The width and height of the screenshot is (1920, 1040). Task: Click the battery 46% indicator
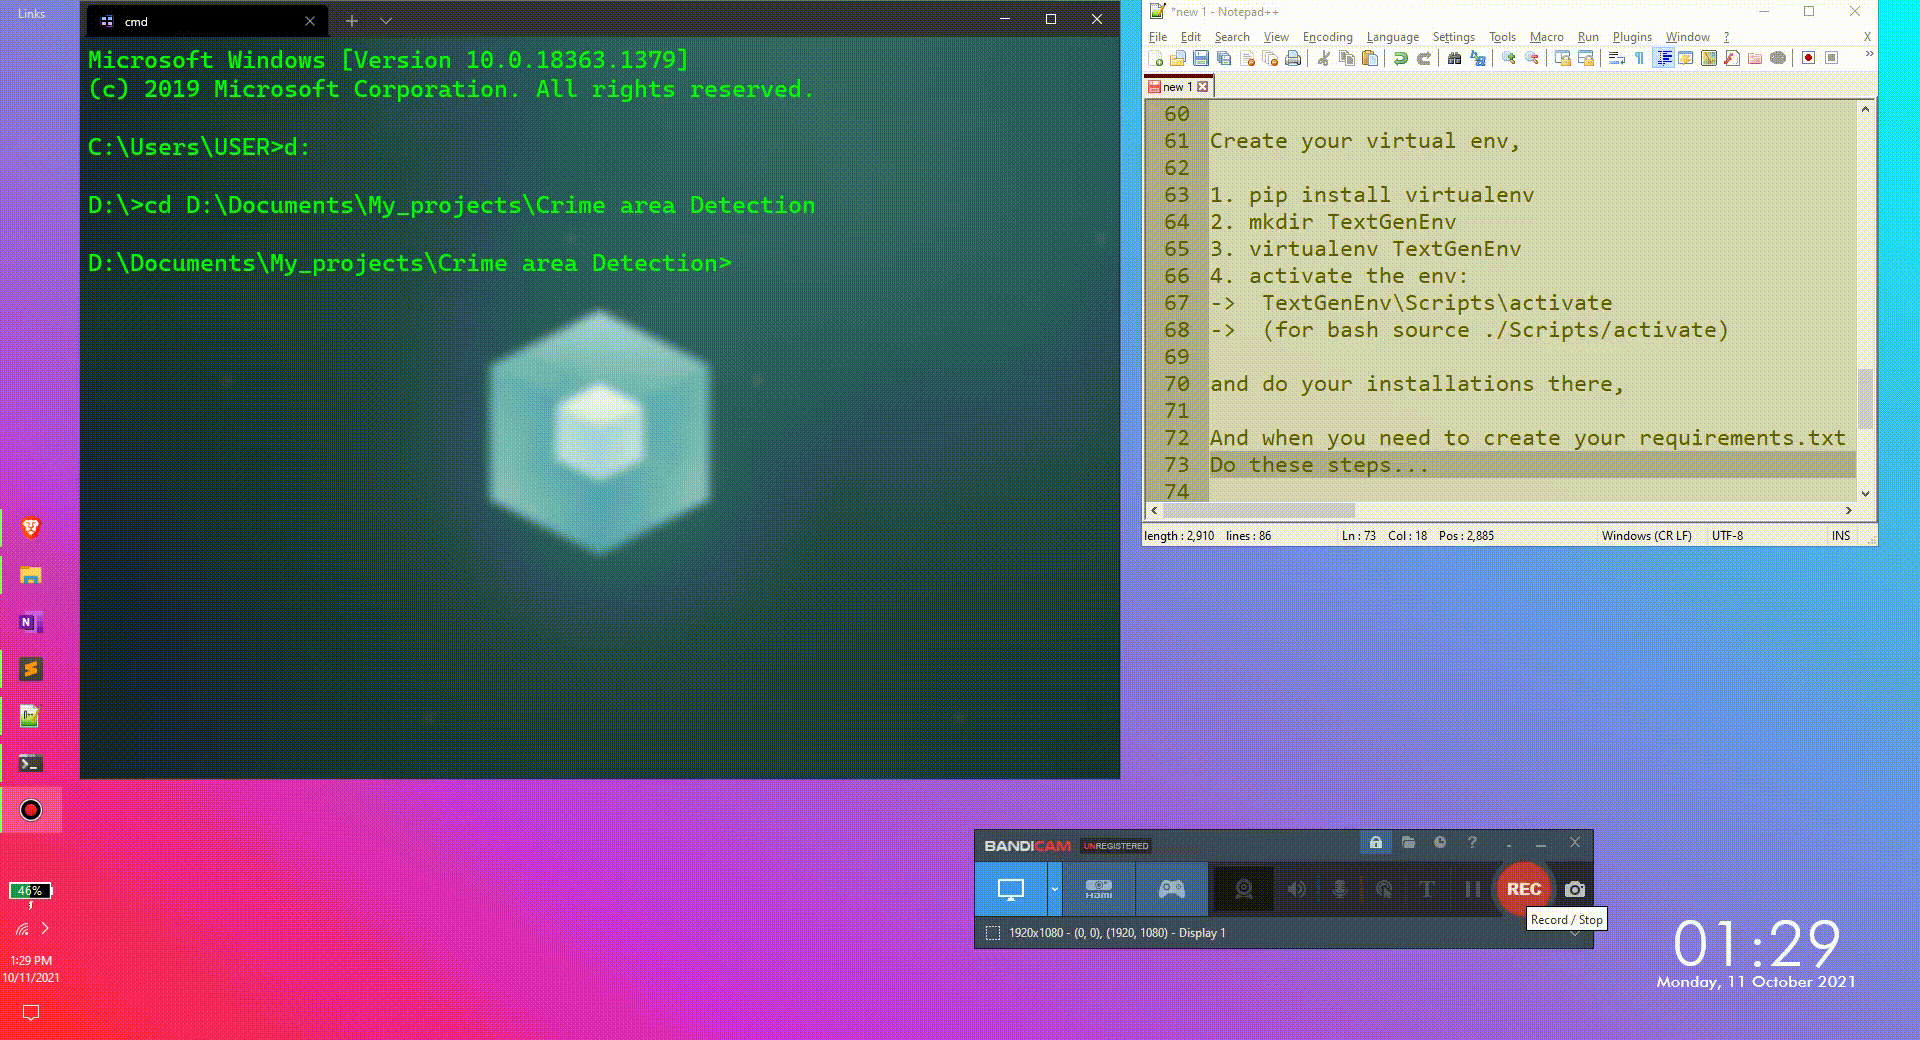pos(30,891)
